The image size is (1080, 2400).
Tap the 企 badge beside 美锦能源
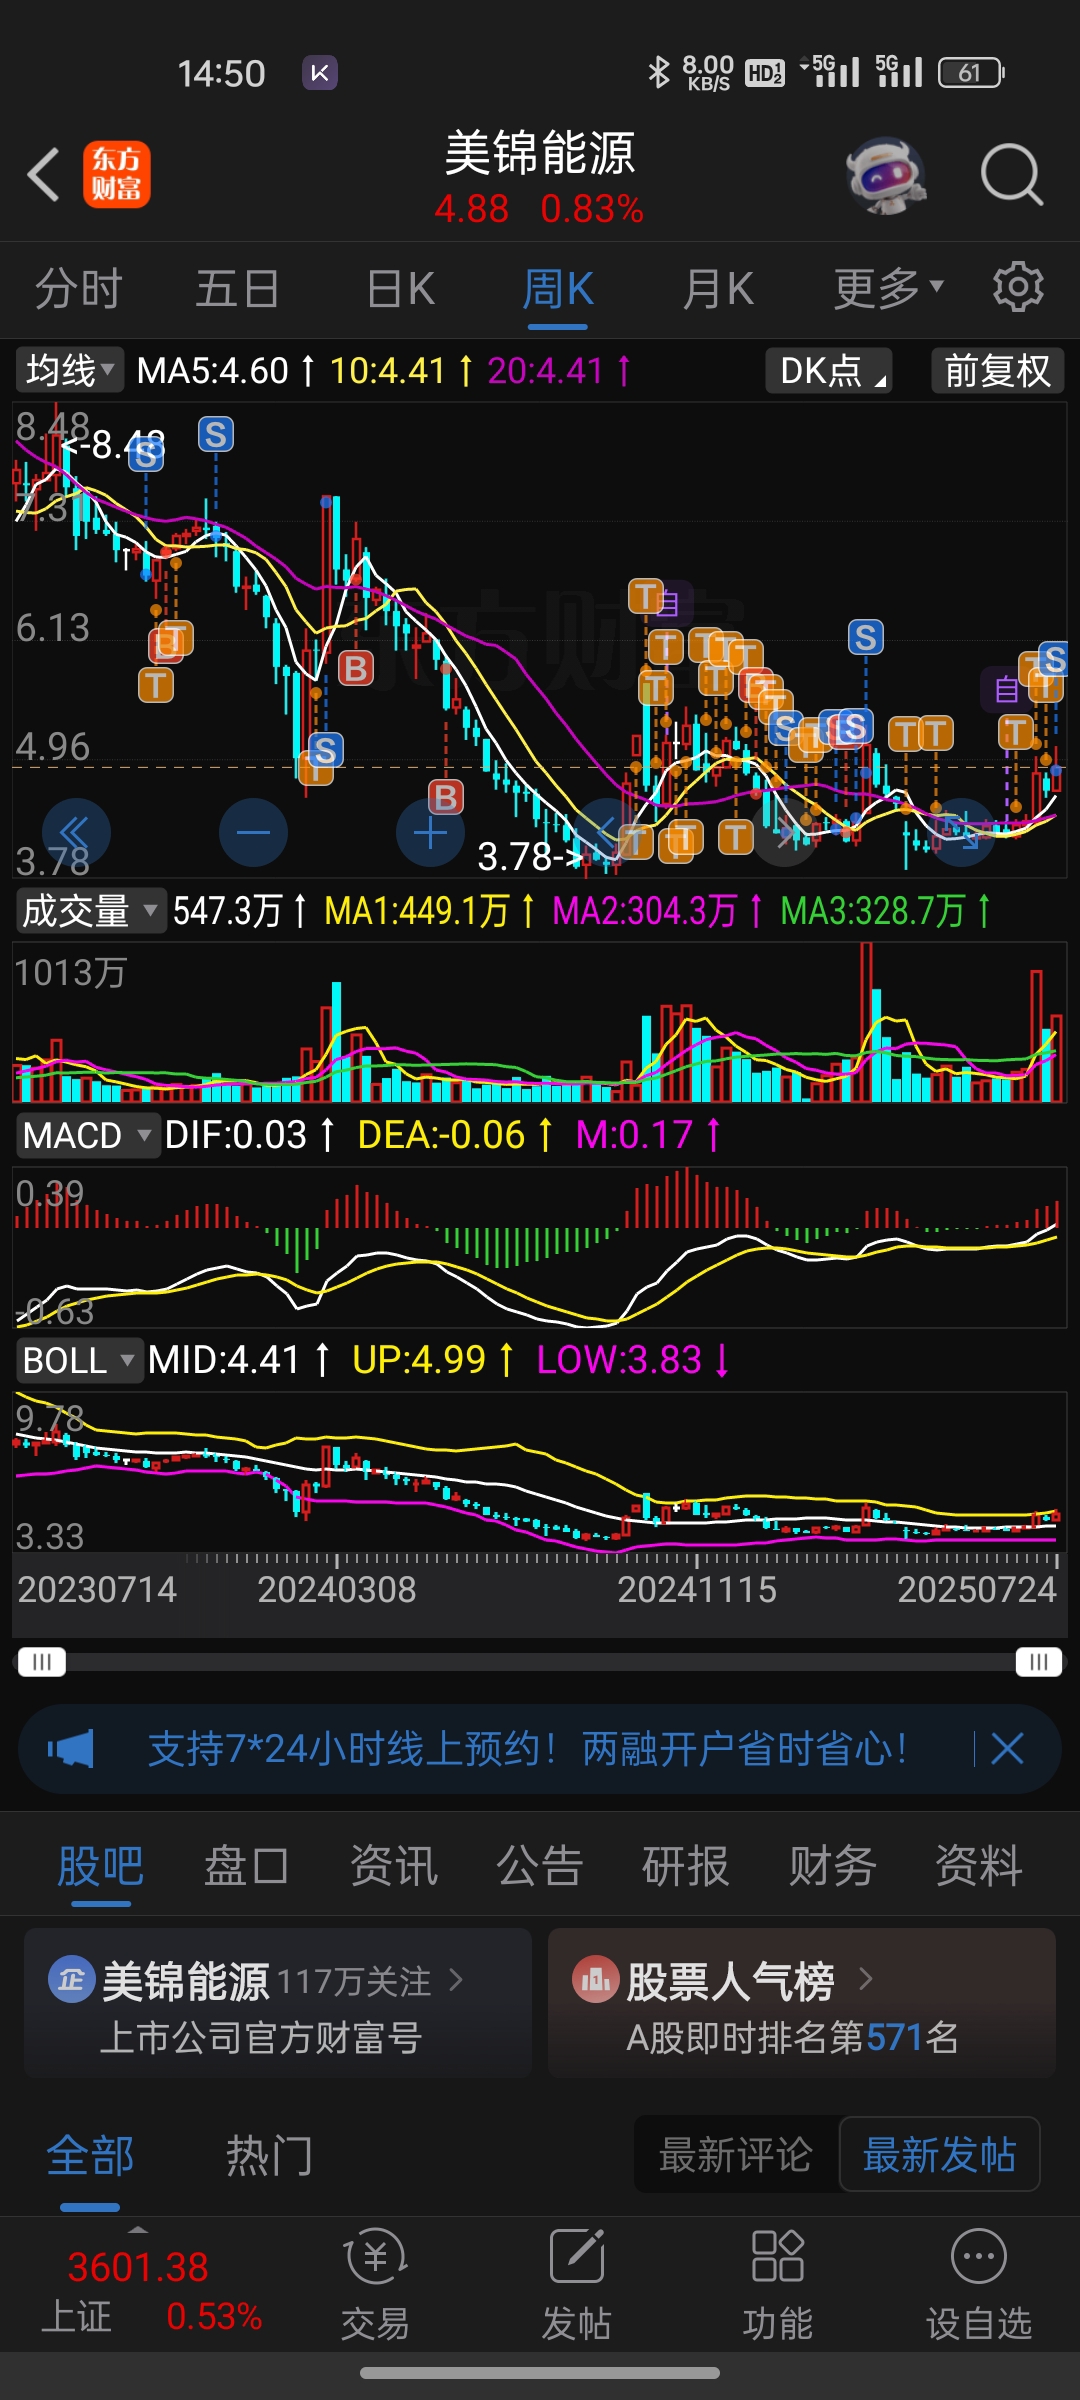tap(71, 1980)
